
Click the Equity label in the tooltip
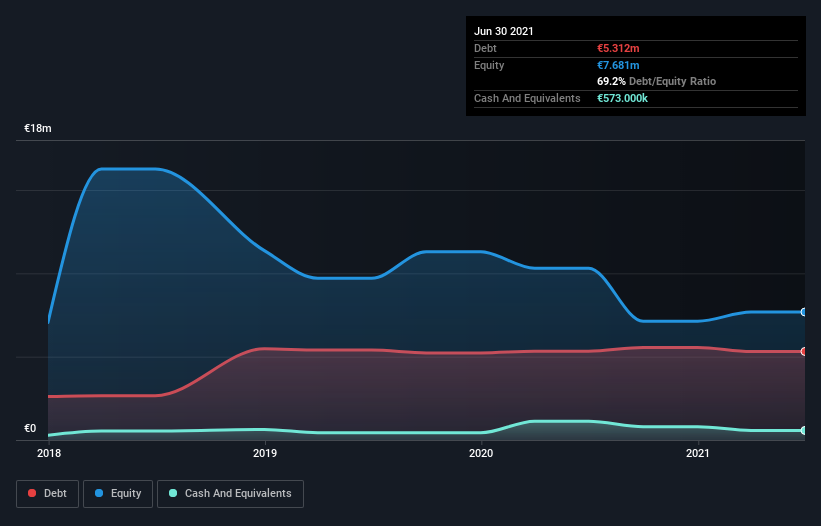click(489, 65)
